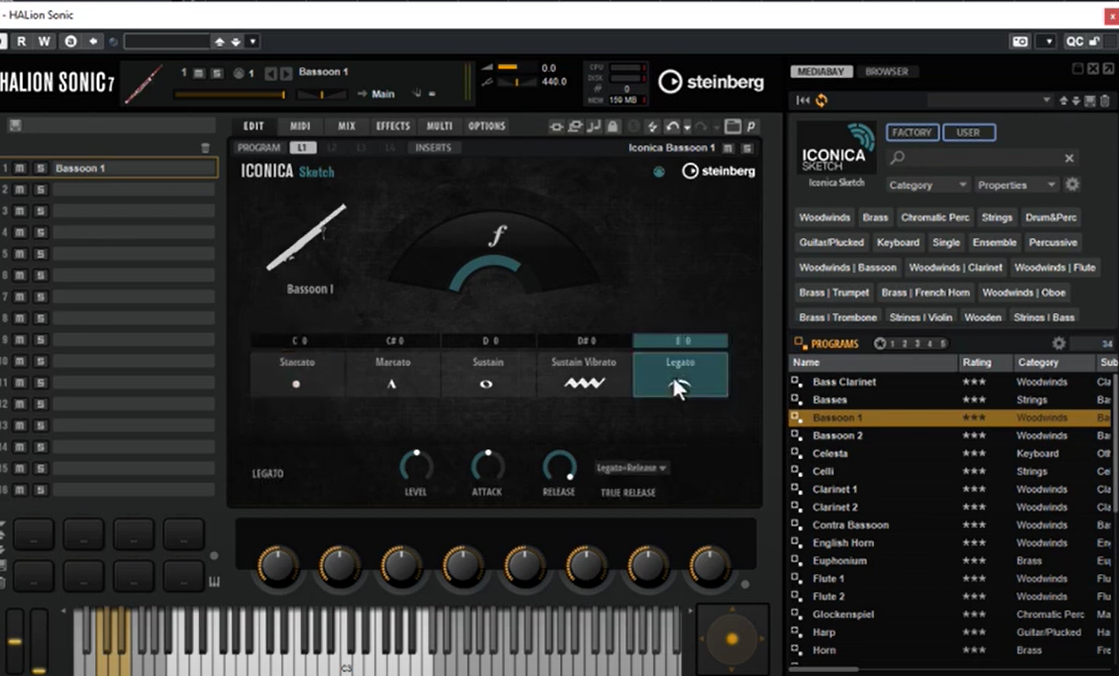Viewport: 1119px width, 676px height.
Task: Click the P button in the edit toolbar
Action: coord(751,126)
